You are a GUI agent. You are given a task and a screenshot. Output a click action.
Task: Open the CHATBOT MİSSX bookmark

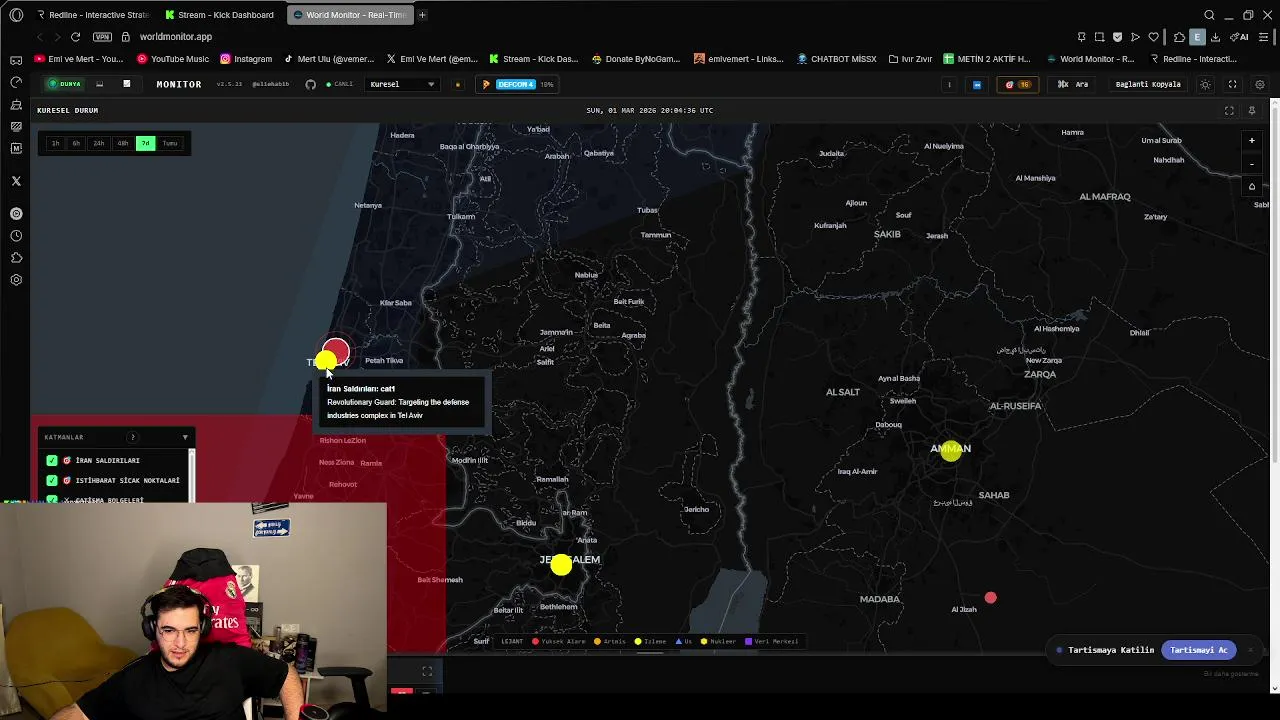[837, 59]
